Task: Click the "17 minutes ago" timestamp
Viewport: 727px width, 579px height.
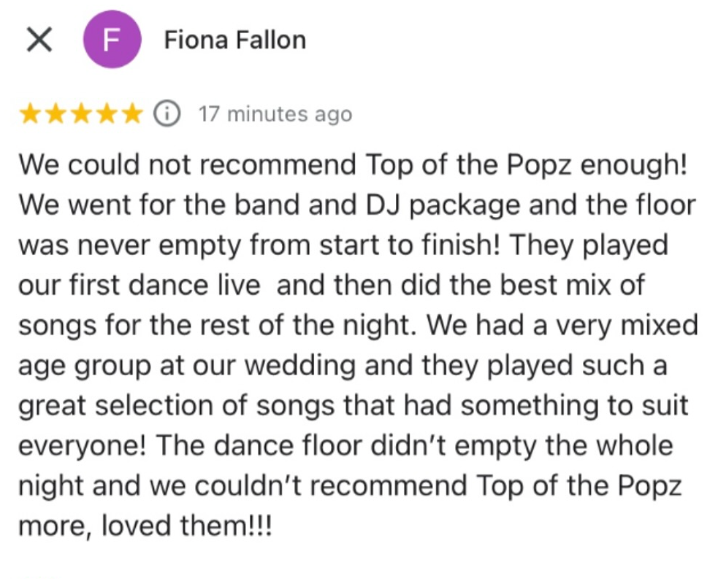Action: 275,114
